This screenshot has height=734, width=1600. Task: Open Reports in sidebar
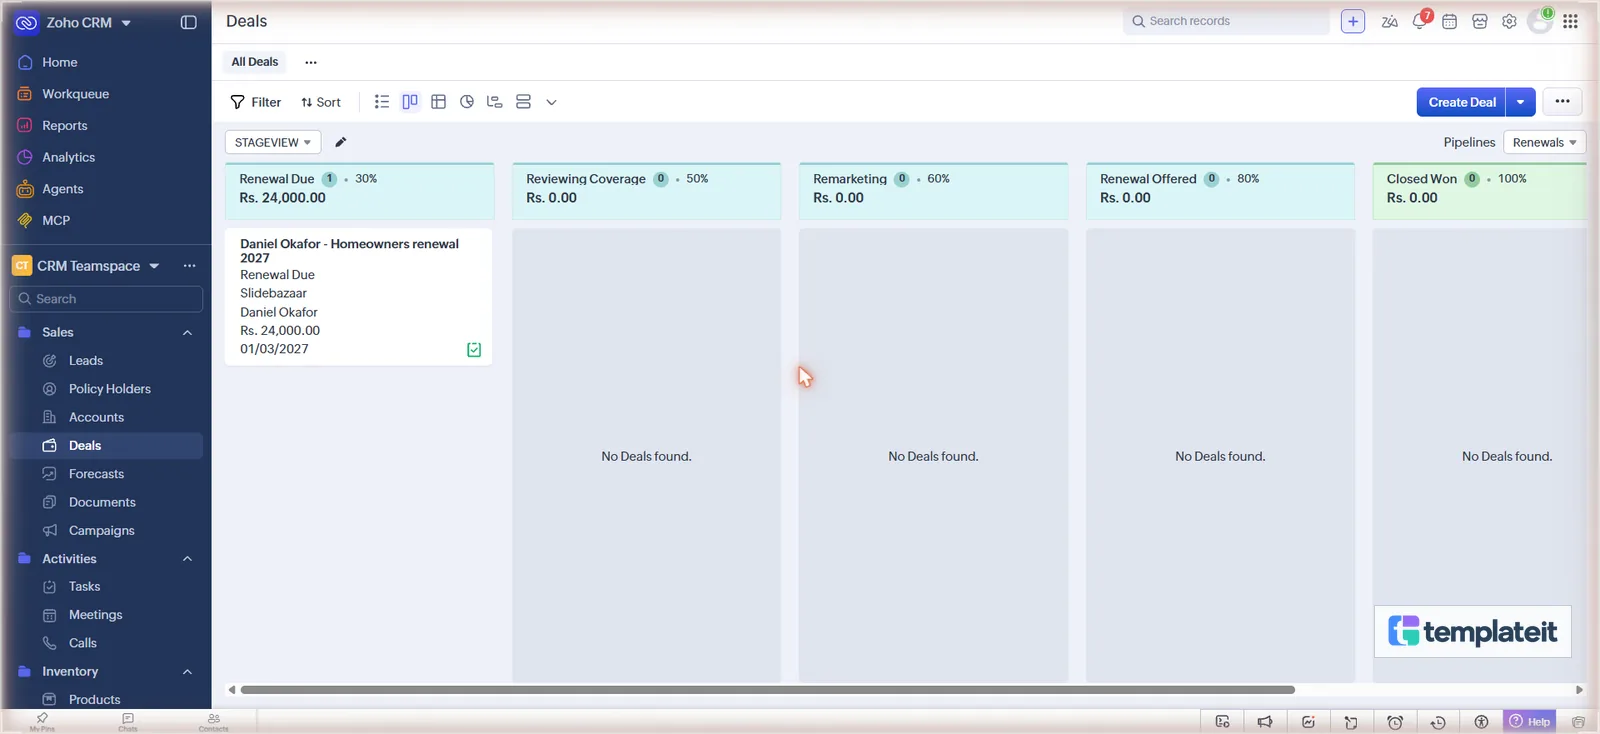[x=65, y=126]
